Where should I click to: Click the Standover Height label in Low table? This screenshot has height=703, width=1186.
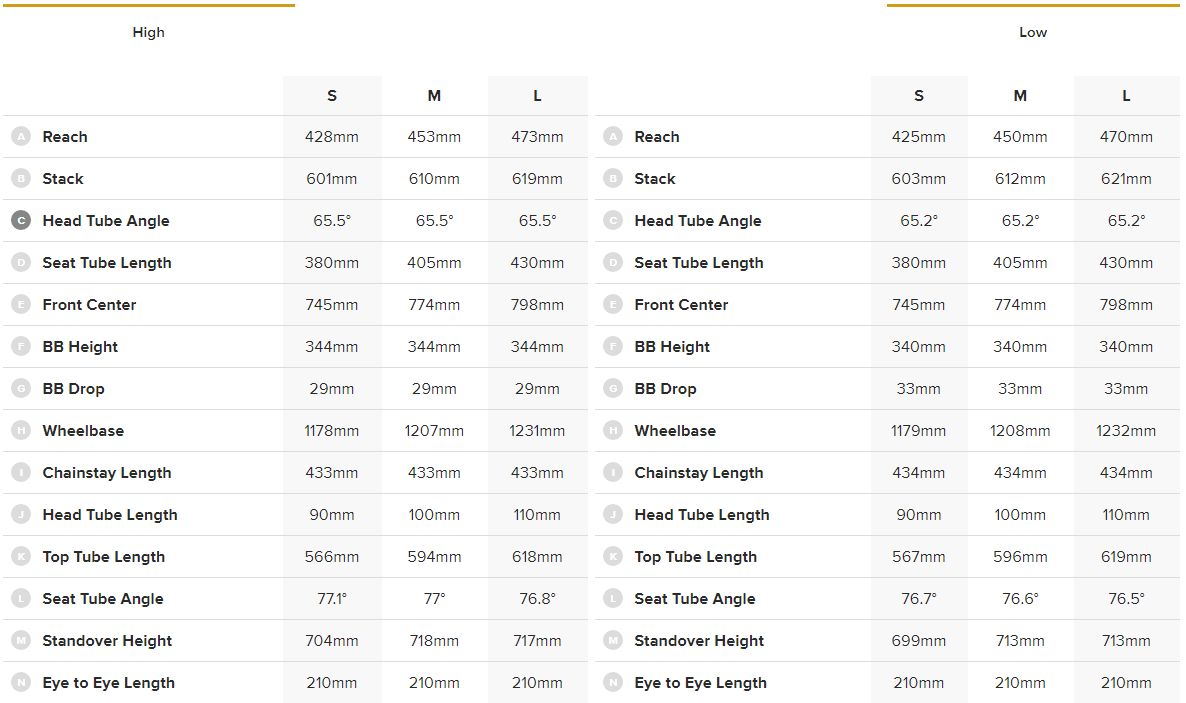click(x=698, y=641)
